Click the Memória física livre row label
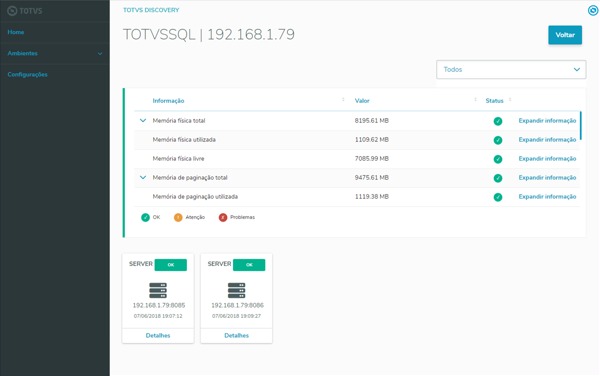Image resolution: width=600 pixels, height=376 pixels. click(178, 158)
